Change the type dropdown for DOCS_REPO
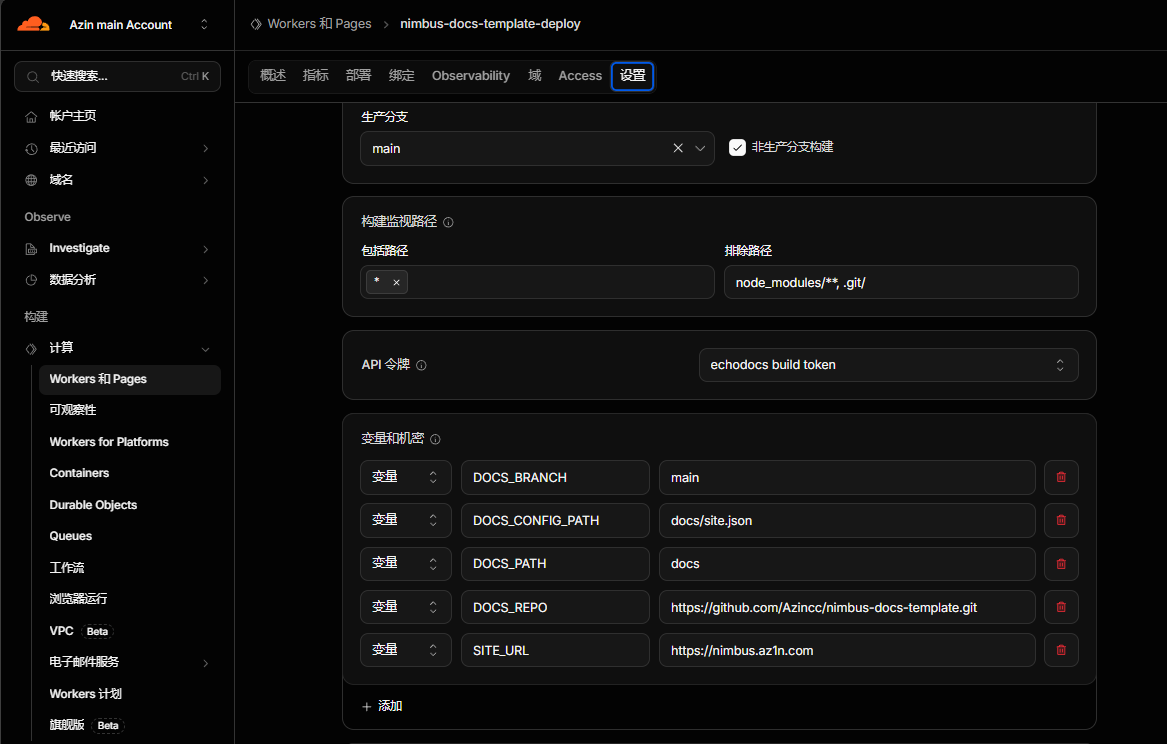Screen dimensions: 1167x744 [406, 607]
